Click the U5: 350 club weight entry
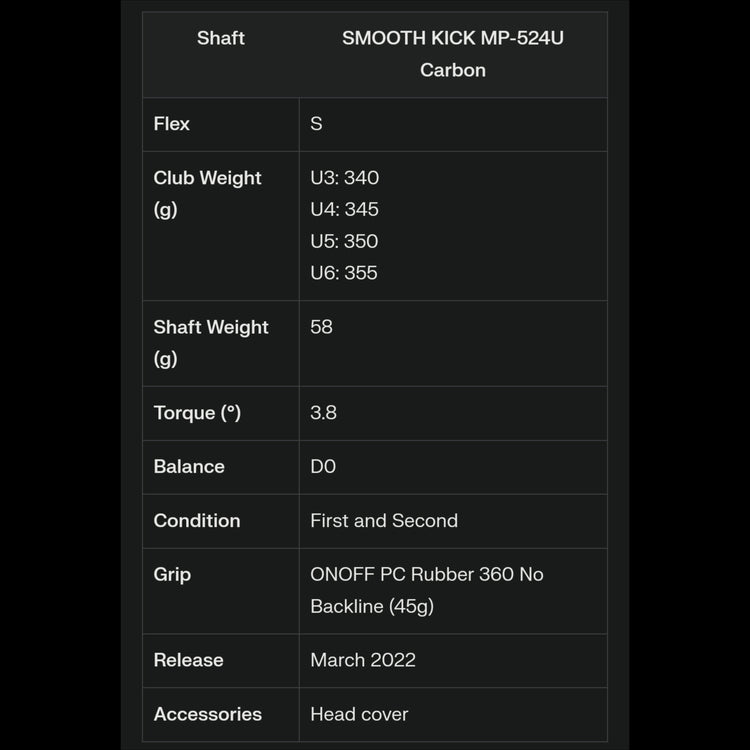Image resolution: width=750 pixels, height=750 pixels. (344, 241)
